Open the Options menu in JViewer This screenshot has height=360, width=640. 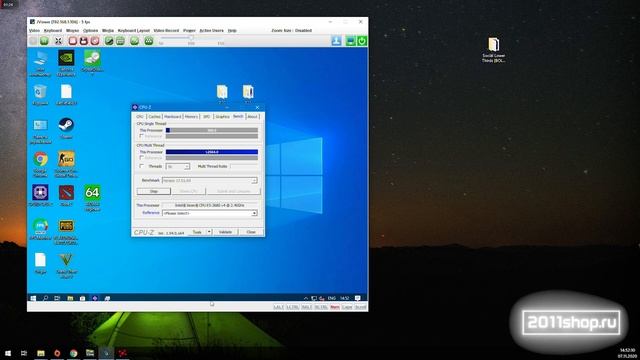pyautogui.click(x=90, y=31)
